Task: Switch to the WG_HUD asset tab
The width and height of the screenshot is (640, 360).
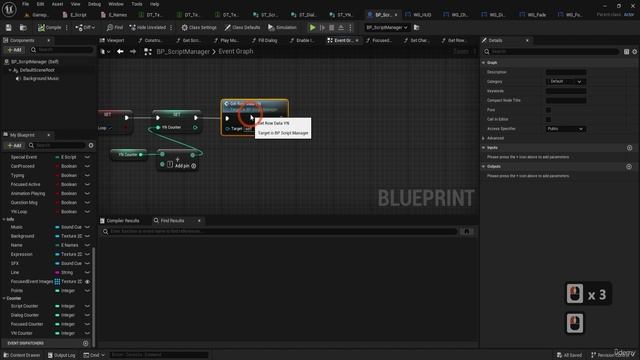Action: click(x=418, y=15)
